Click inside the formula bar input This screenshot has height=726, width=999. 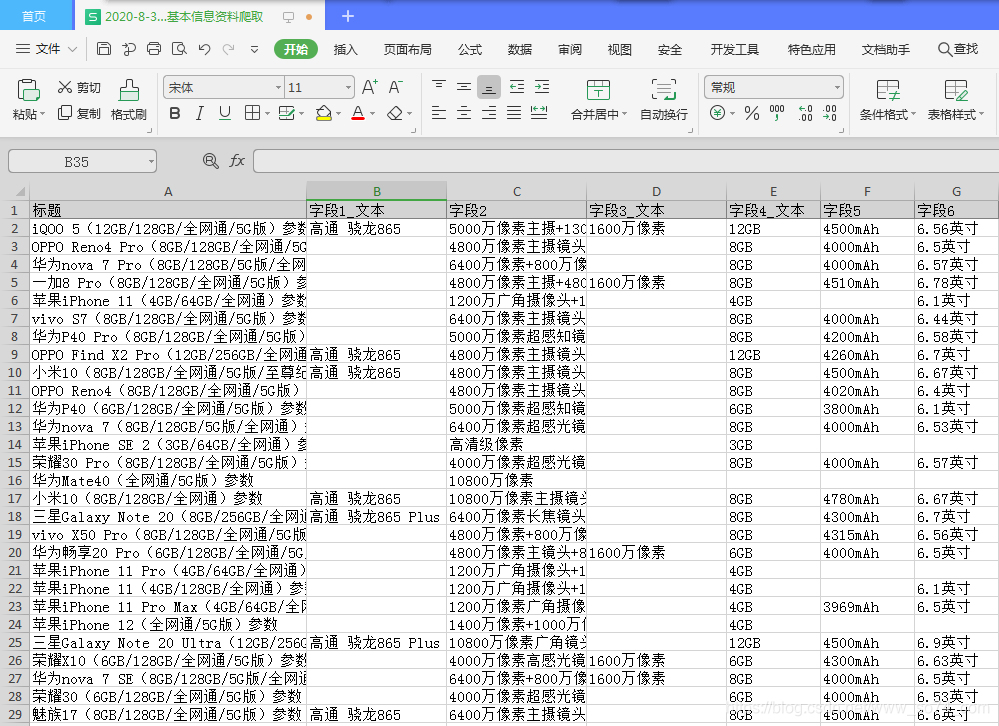(626, 161)
